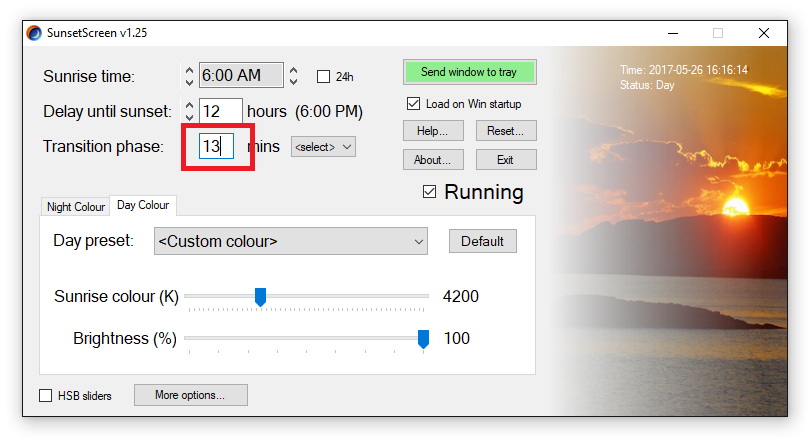
Task: Uncheck the Running checkbox
Action: click(x=430, y=192)
